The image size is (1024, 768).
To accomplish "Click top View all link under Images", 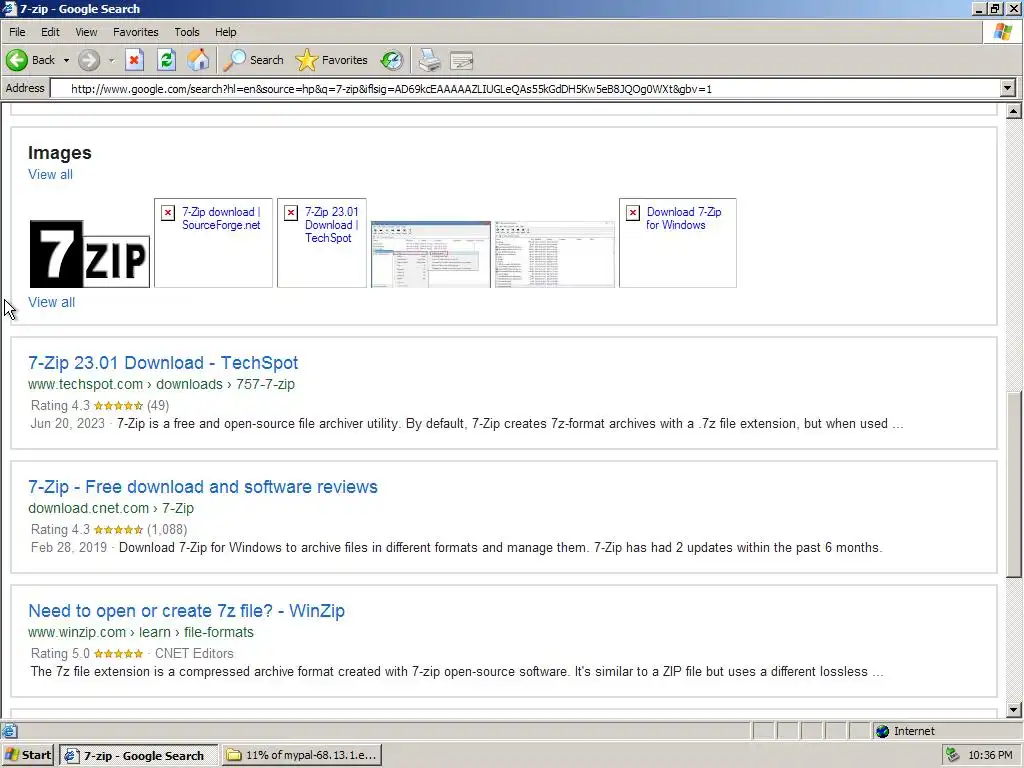I will pos(50,174).
